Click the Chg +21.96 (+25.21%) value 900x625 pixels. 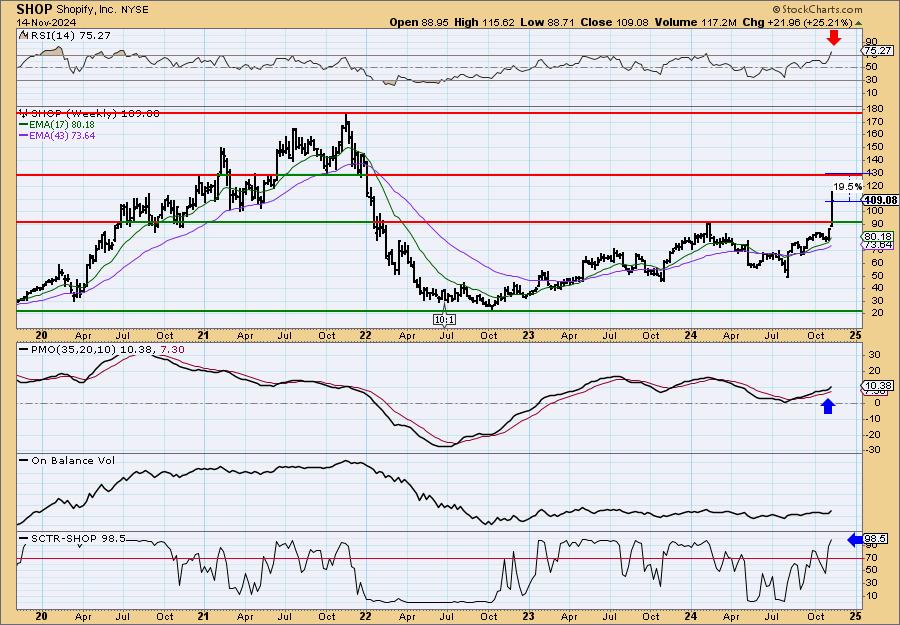[798, 22]
